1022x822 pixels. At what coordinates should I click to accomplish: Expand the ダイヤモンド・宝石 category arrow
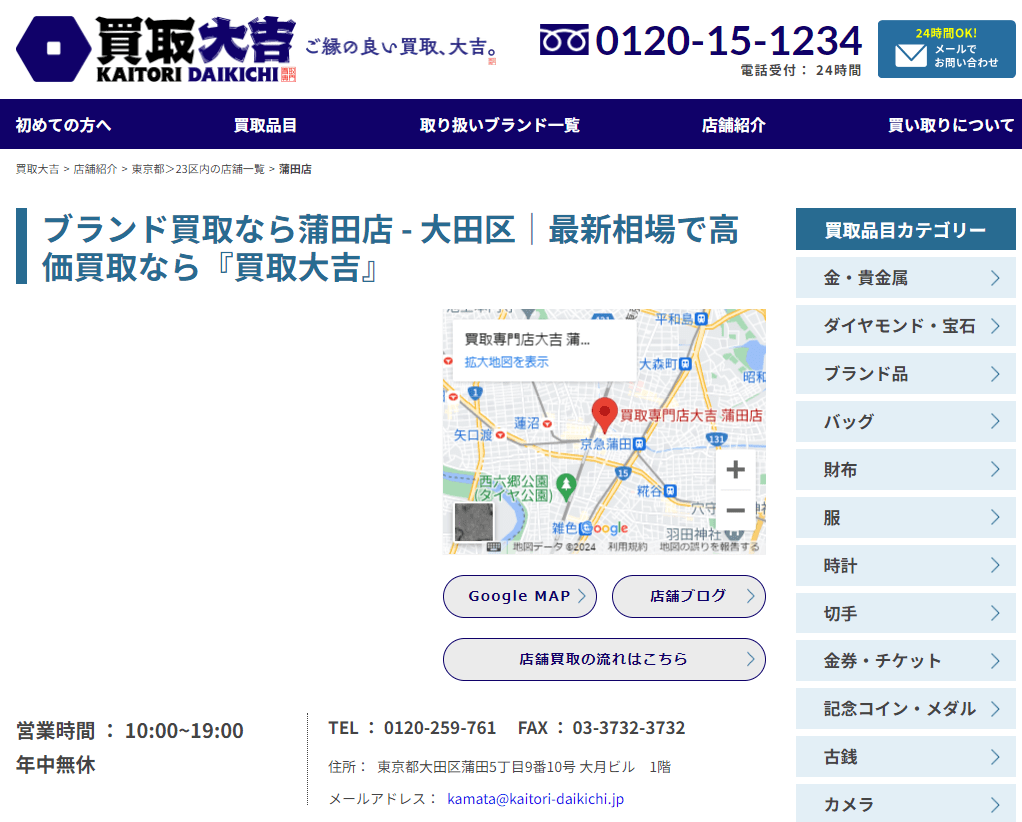[994, 326]
